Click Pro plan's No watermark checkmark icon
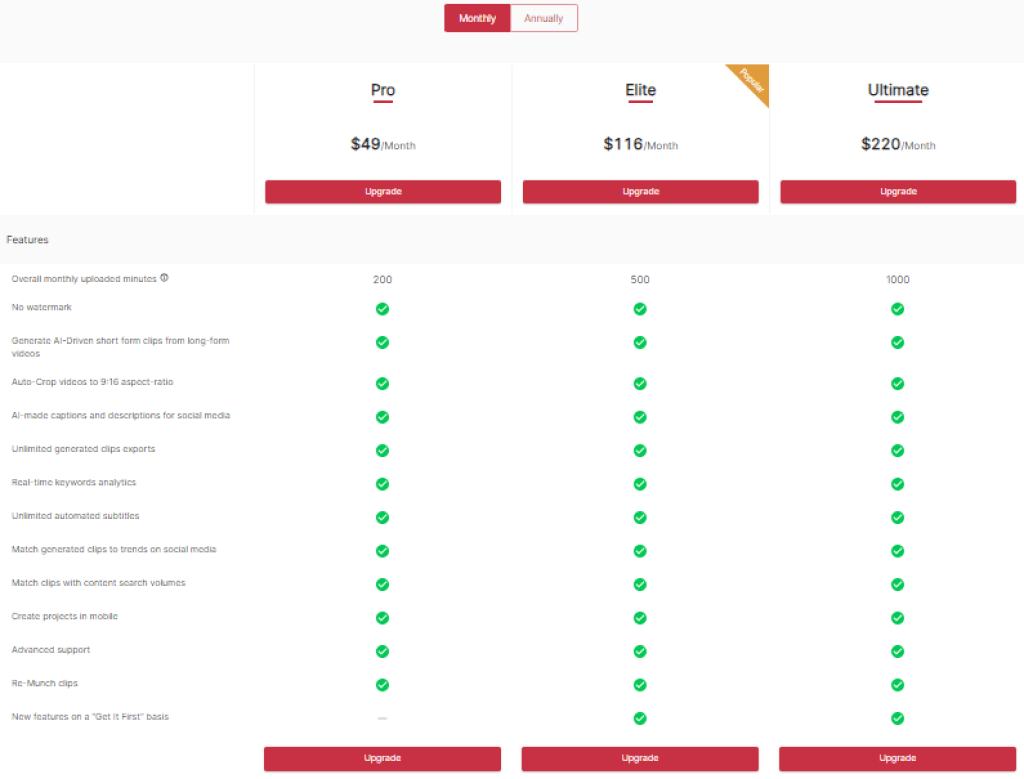Image resolution: width=1024 pixels, height=779 pixels. (382, 309)
